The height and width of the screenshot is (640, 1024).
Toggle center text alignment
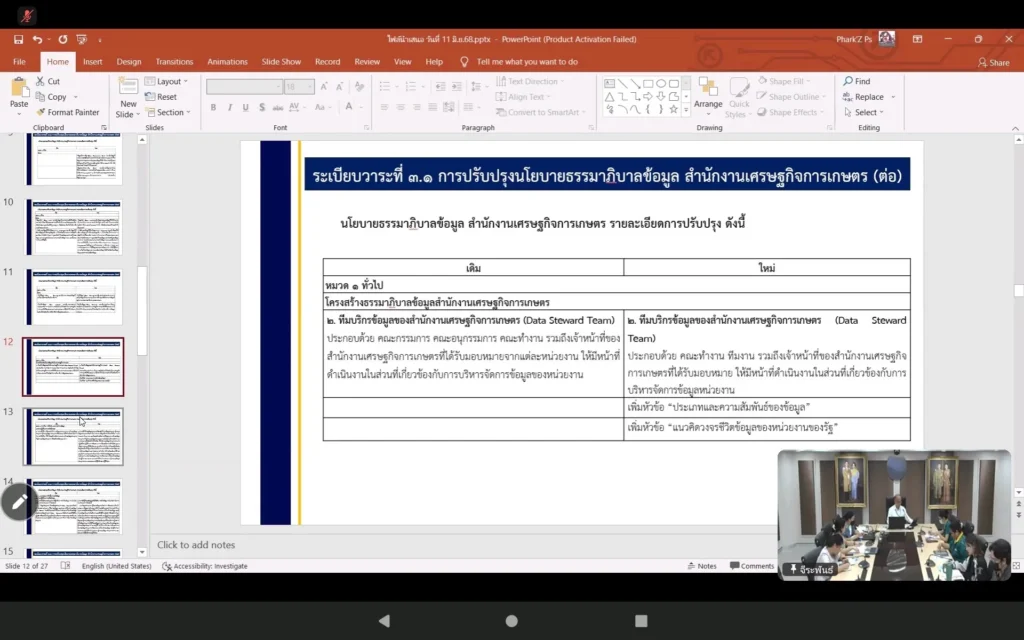click(400, 107)
